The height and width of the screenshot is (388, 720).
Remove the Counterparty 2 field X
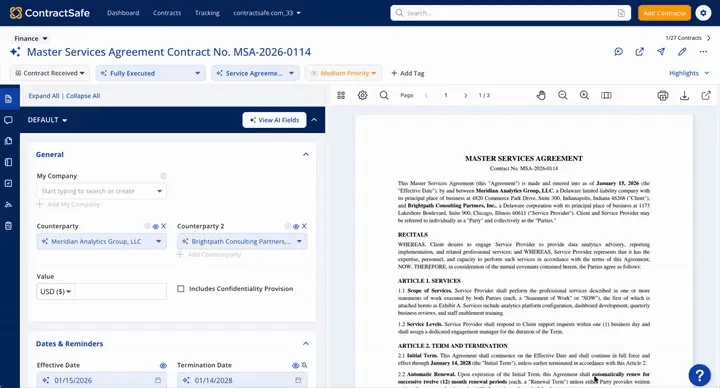[304, 226]
